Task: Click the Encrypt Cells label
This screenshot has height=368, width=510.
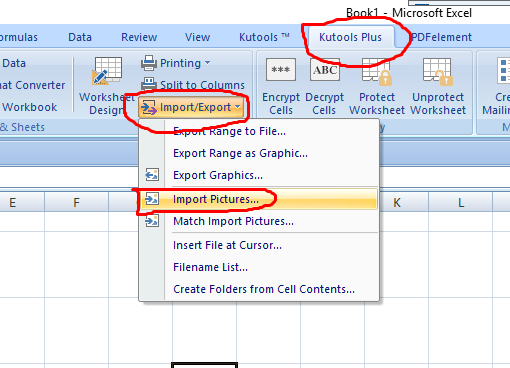Action: 281,104
